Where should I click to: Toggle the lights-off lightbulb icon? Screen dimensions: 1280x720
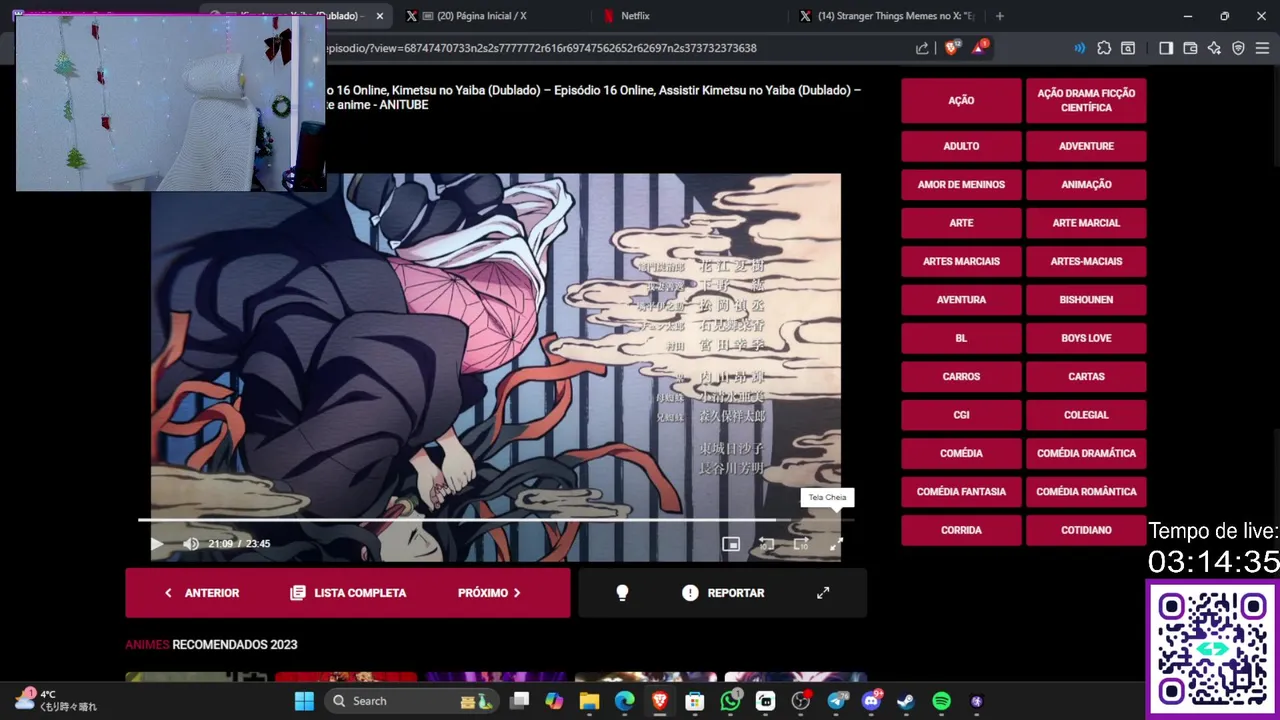[x=622, y=593]
